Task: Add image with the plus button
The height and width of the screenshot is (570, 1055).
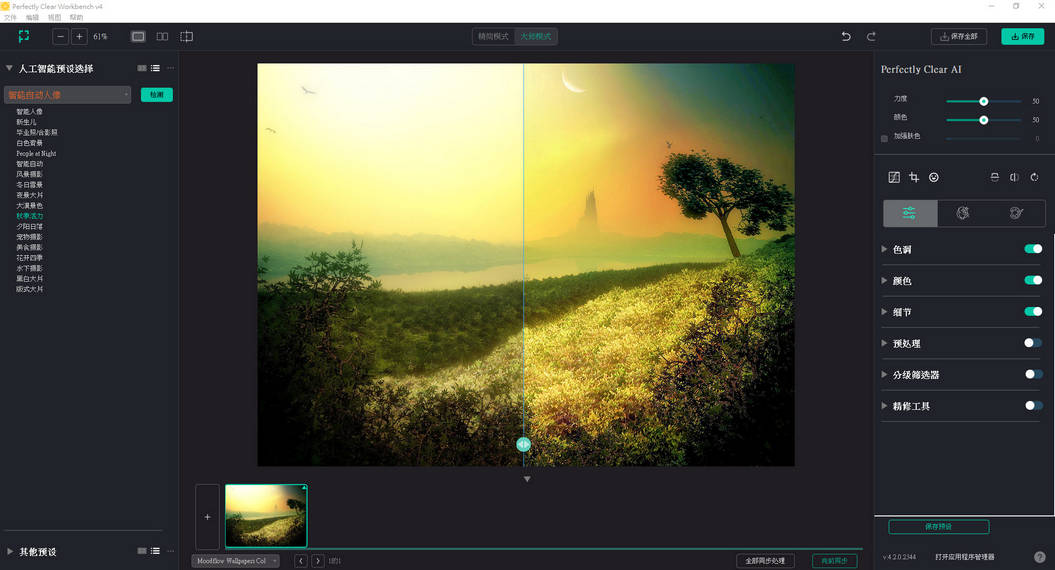Action: click(207, 517)
